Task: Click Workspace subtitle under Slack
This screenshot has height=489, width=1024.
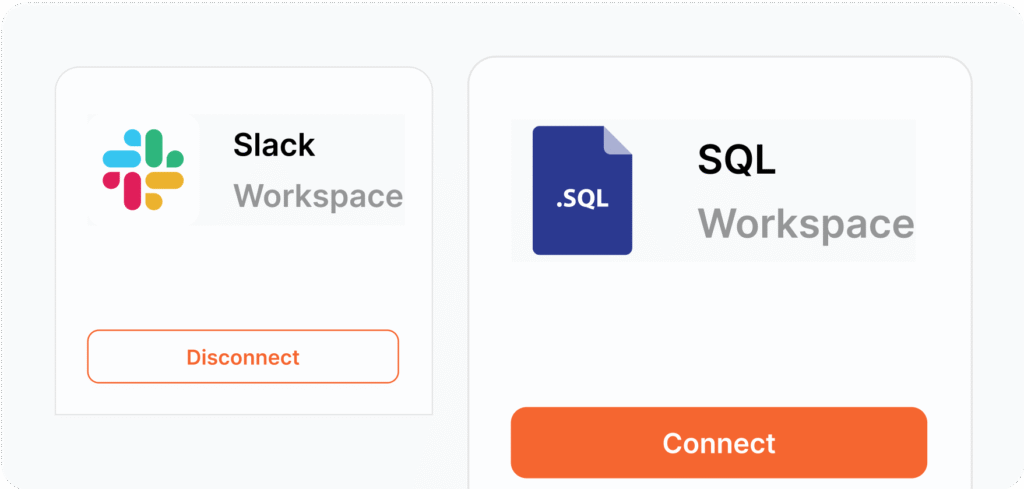Action: click(318, 197)
